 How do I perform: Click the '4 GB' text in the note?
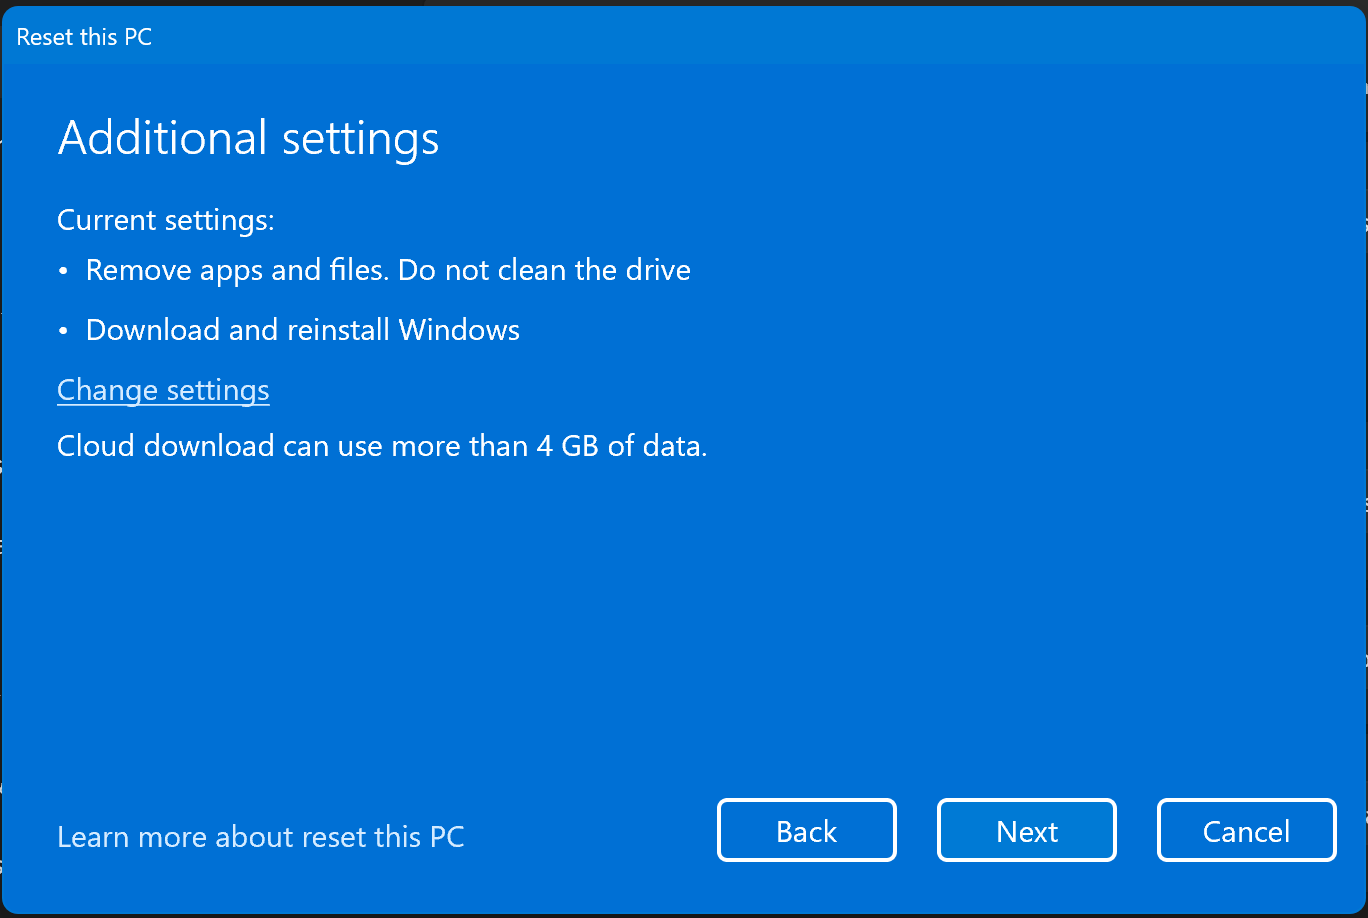[567, 446]
